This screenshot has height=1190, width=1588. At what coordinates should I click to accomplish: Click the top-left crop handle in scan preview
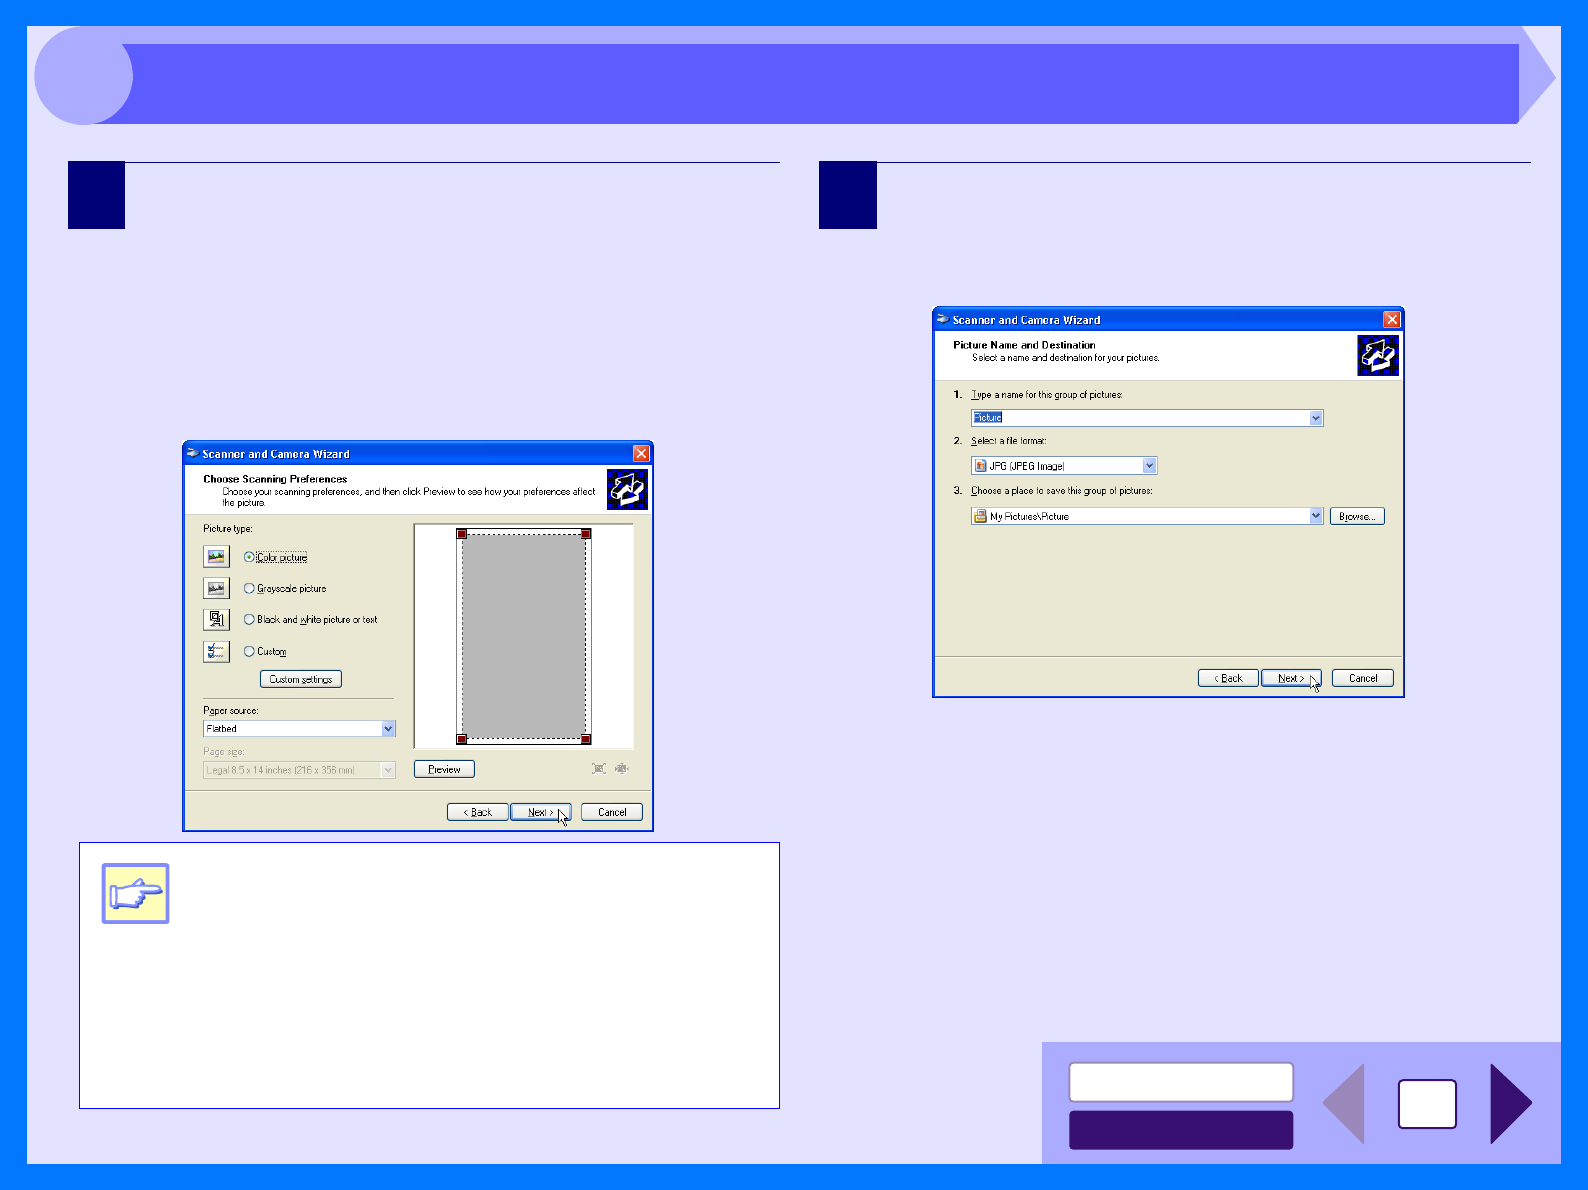[x=462, y=534]
